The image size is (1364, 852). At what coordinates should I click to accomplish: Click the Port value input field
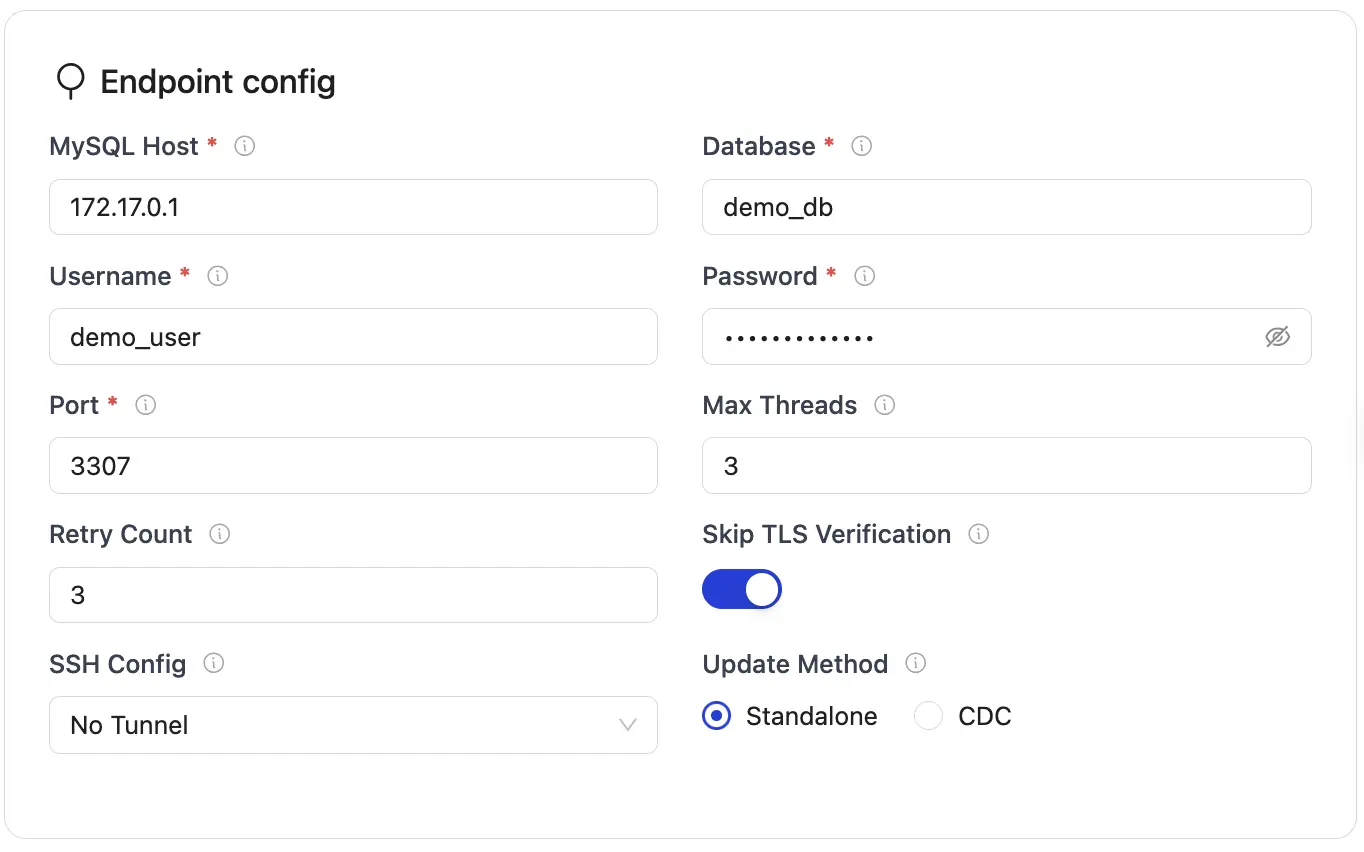click(x=353, y=466)
